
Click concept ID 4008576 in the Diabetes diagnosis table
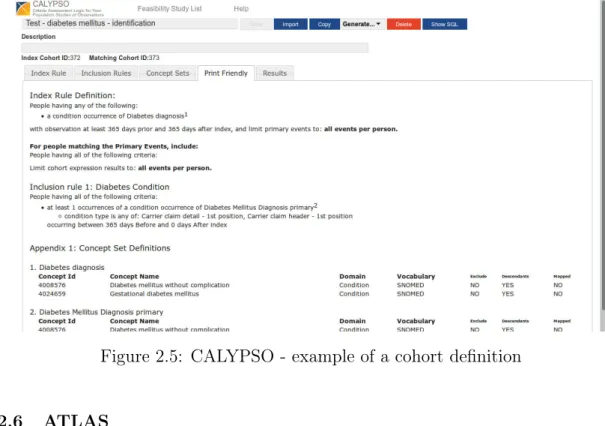[x=52, y=285]
